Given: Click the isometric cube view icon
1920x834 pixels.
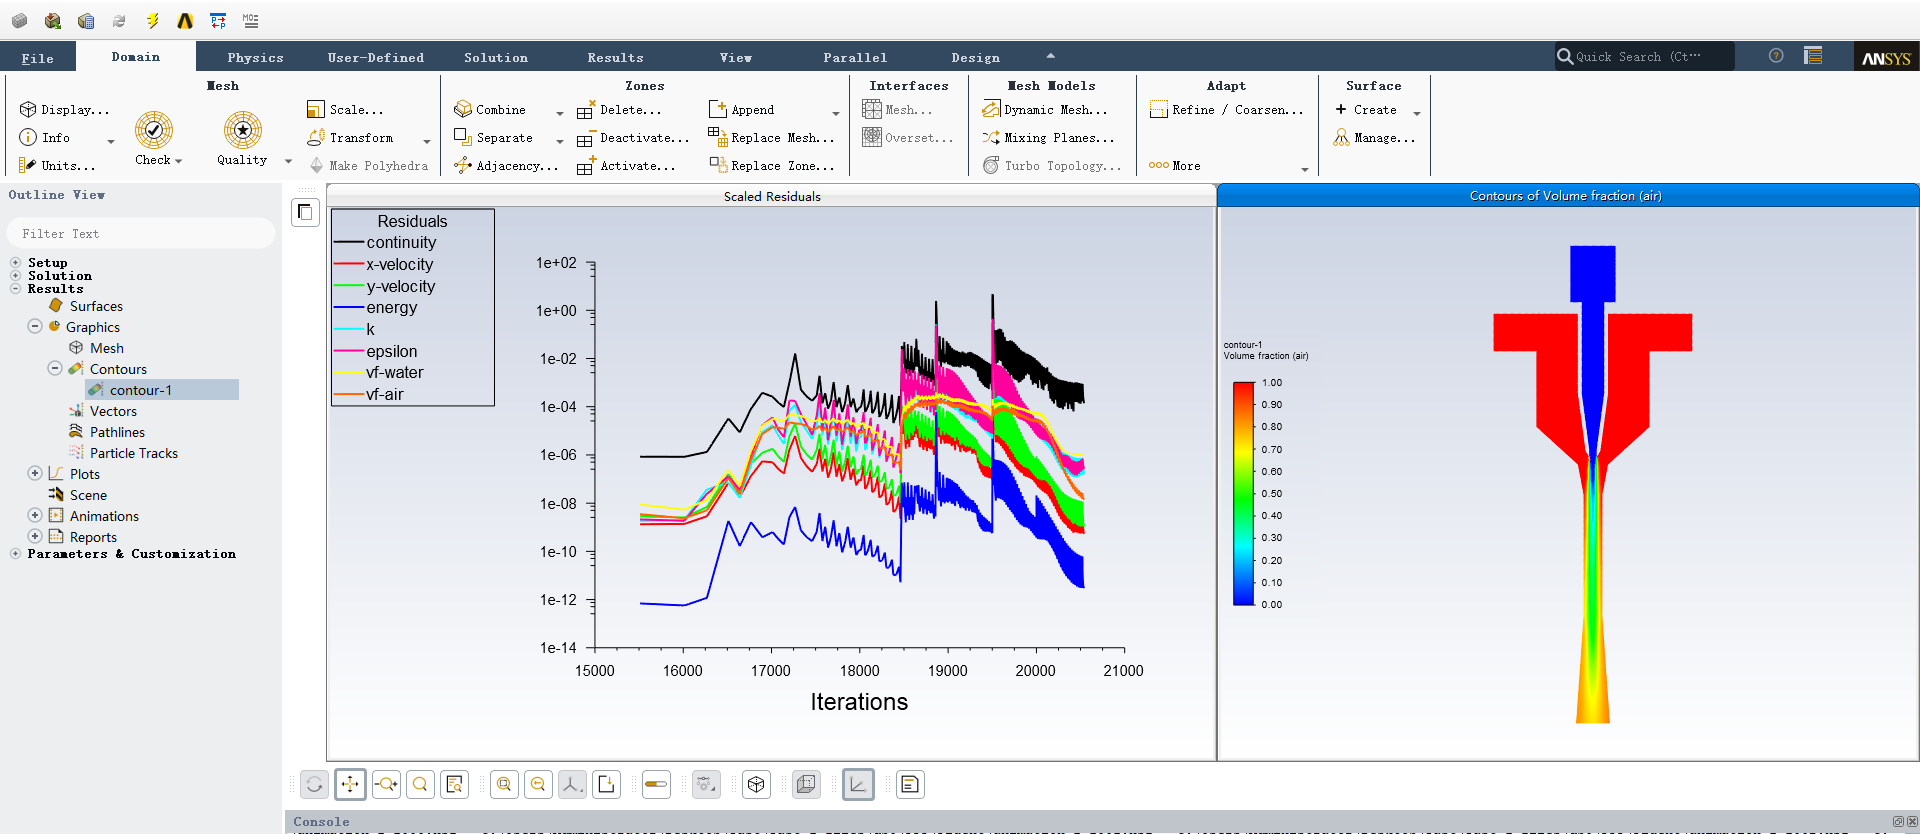Looking at the screenshot, I should (x=757, y=785).
